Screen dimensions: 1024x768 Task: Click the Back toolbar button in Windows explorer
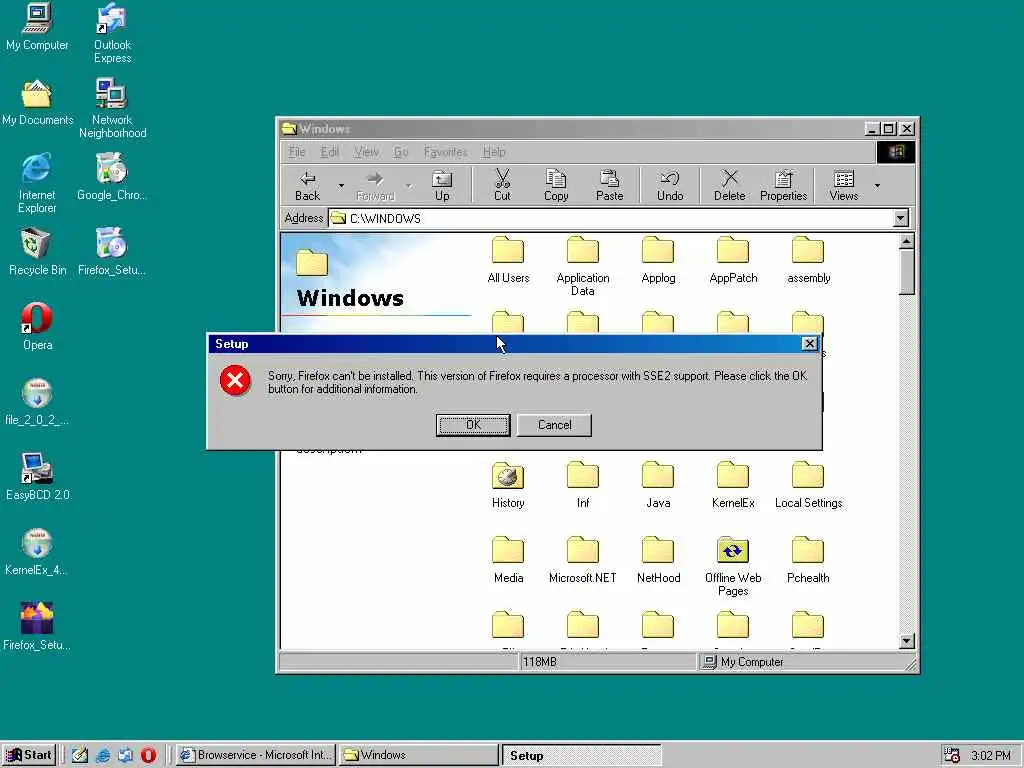pos(307,185)
